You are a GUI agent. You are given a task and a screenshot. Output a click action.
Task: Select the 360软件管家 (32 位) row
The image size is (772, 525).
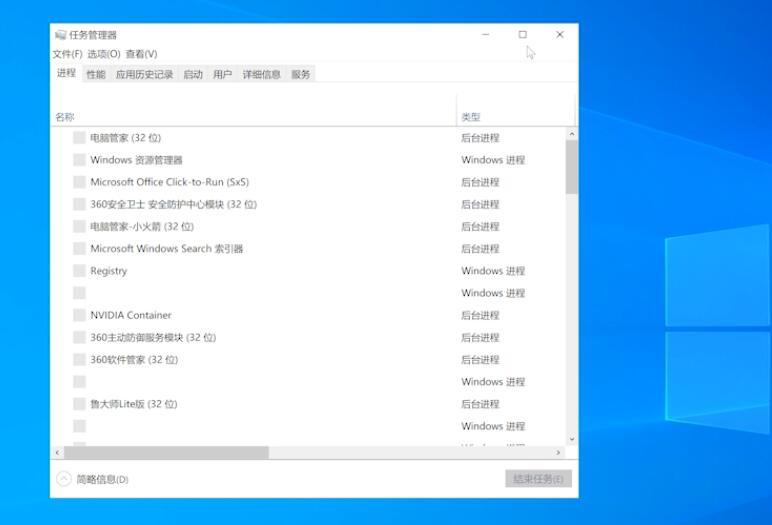308,359
